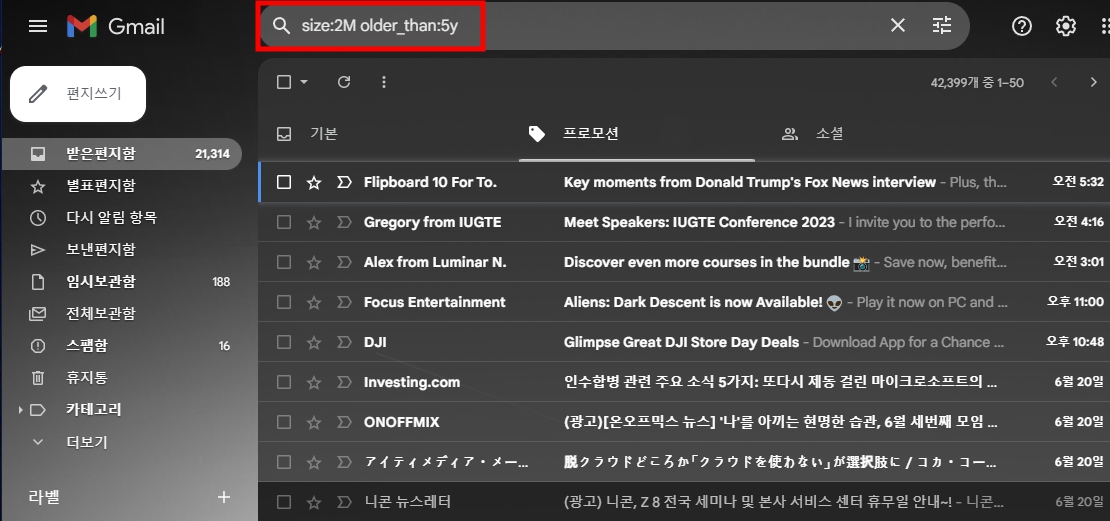Go to the next page arrow
Screen dimensions: 1110x521
tap(1093, 82)
